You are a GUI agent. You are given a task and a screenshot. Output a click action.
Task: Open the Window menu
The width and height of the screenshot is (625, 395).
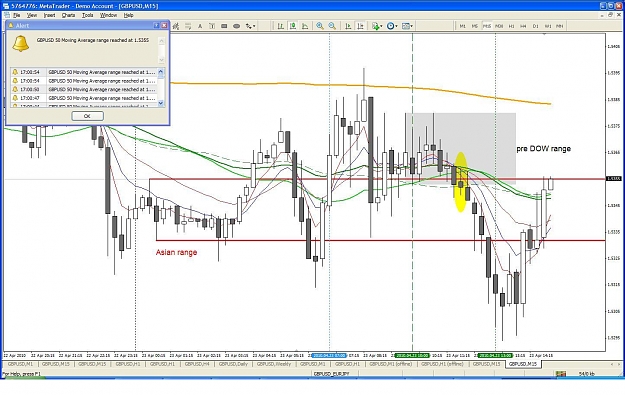coord(108,15)
